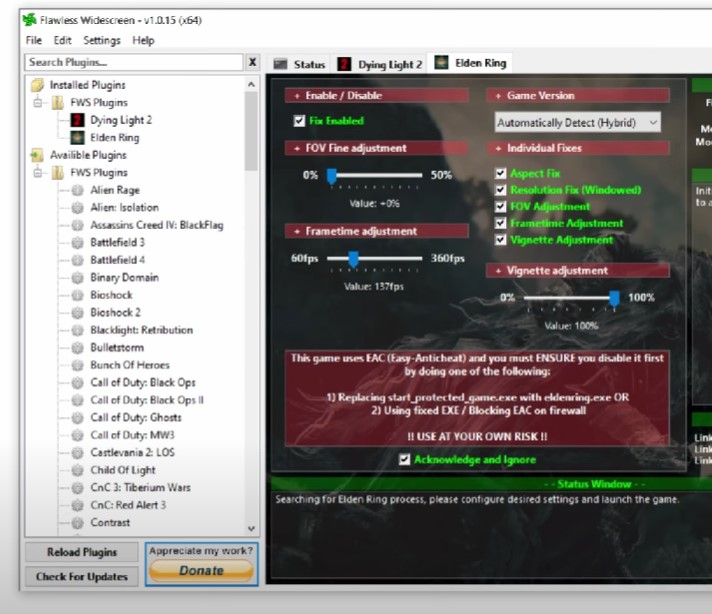
Task: Click the Assassins Creed IV: BlackFlag gear icon
Action: pyautogui.click(x=78, y=225)
